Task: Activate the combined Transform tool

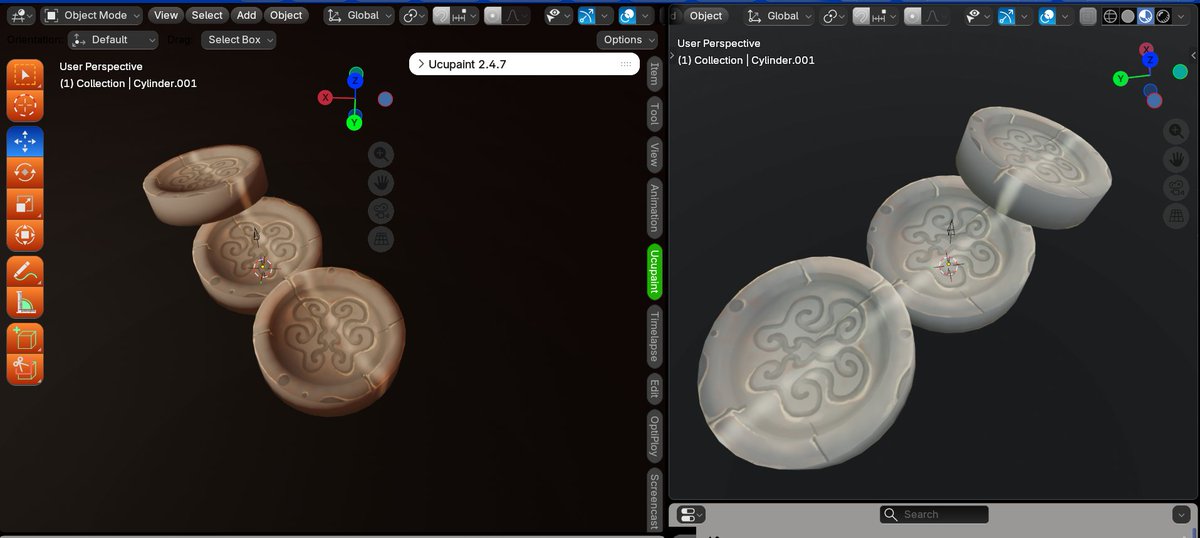Action: click(x=25, y=235)
